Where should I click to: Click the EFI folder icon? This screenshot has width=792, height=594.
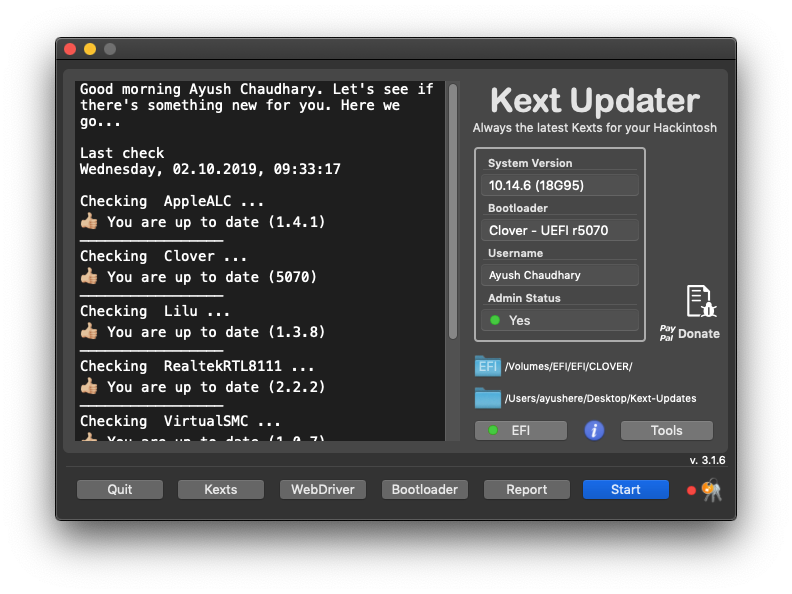click(x=487, y=366)
